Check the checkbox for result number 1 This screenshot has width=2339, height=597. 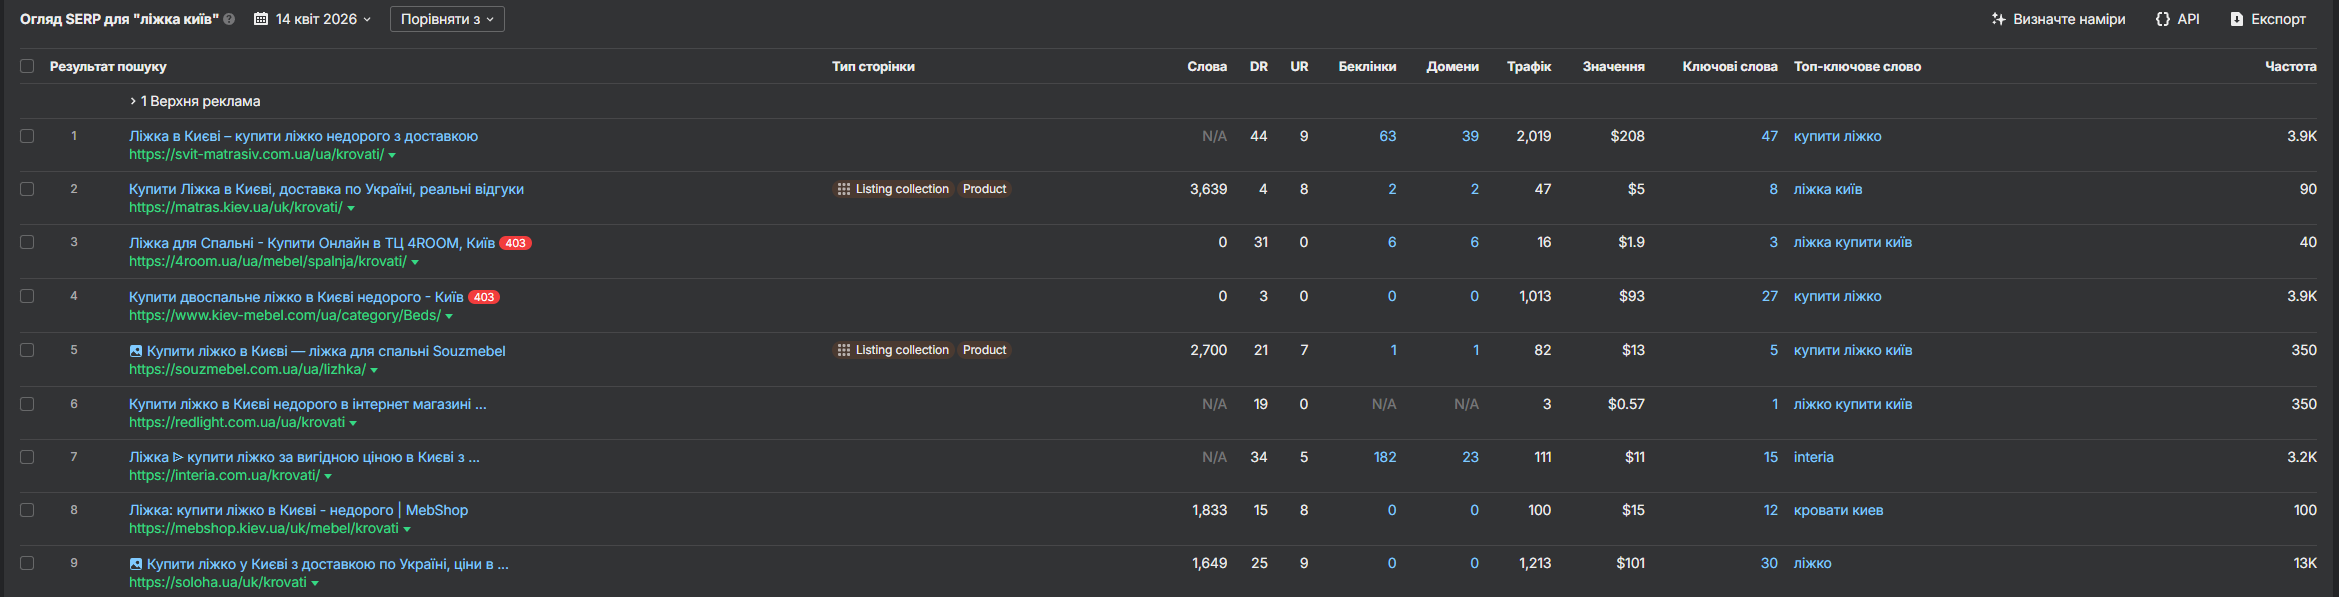pyautogui.click(x=27, y=136)
